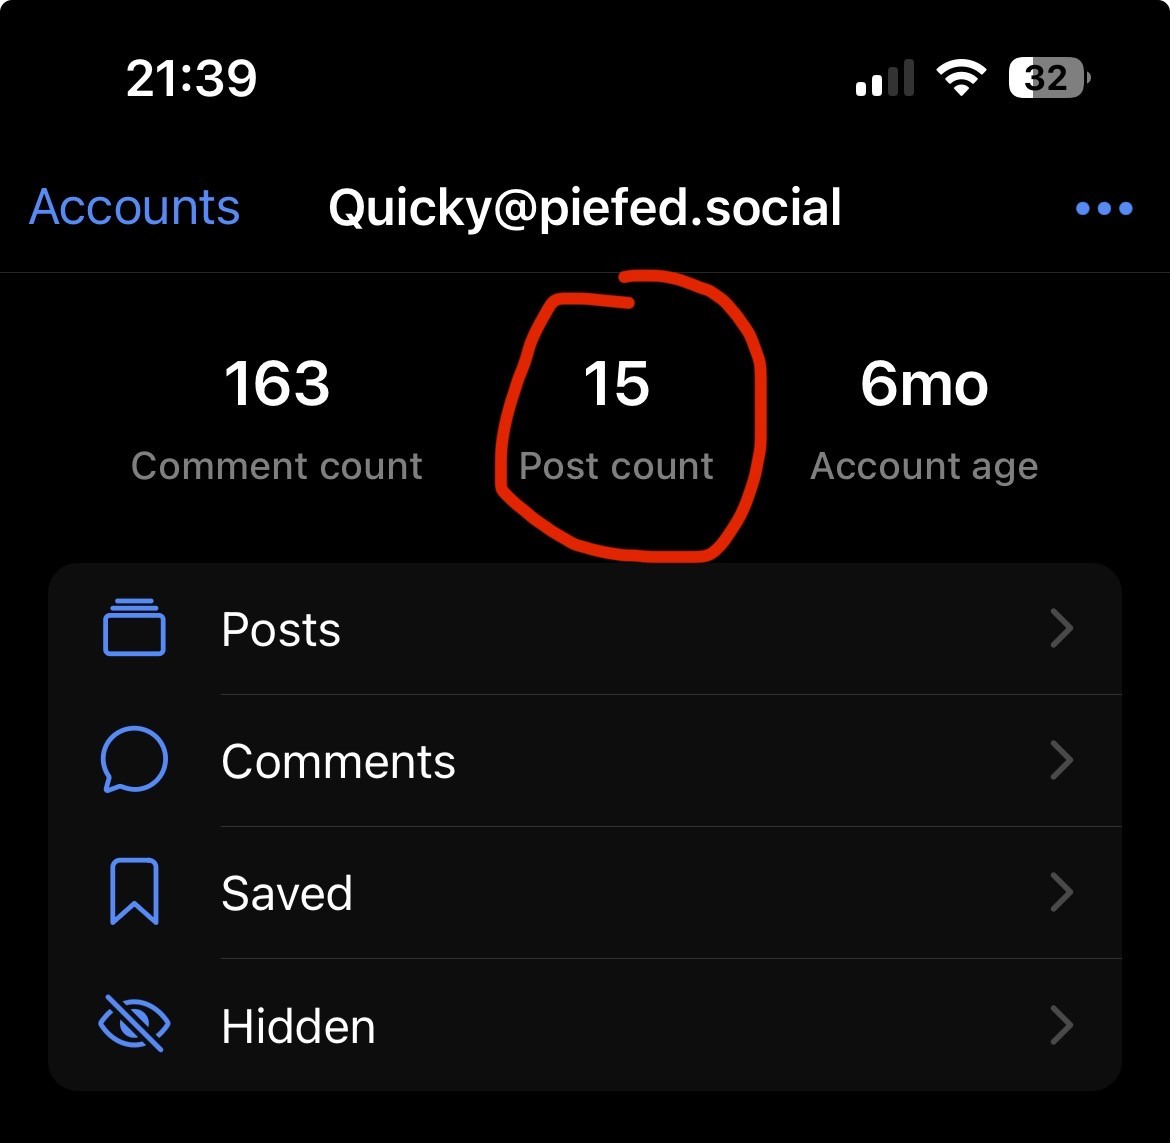Image resolution: width=1170 pixels, height=1143 pixels.
Task: Expand the Hidden row chevron
Action: tap(1062, 1025)
